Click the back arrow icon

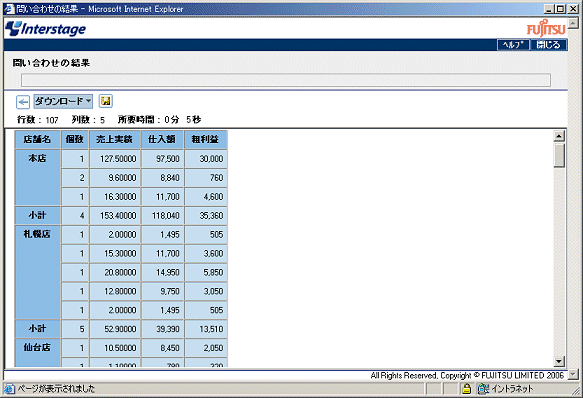point(23,102)
